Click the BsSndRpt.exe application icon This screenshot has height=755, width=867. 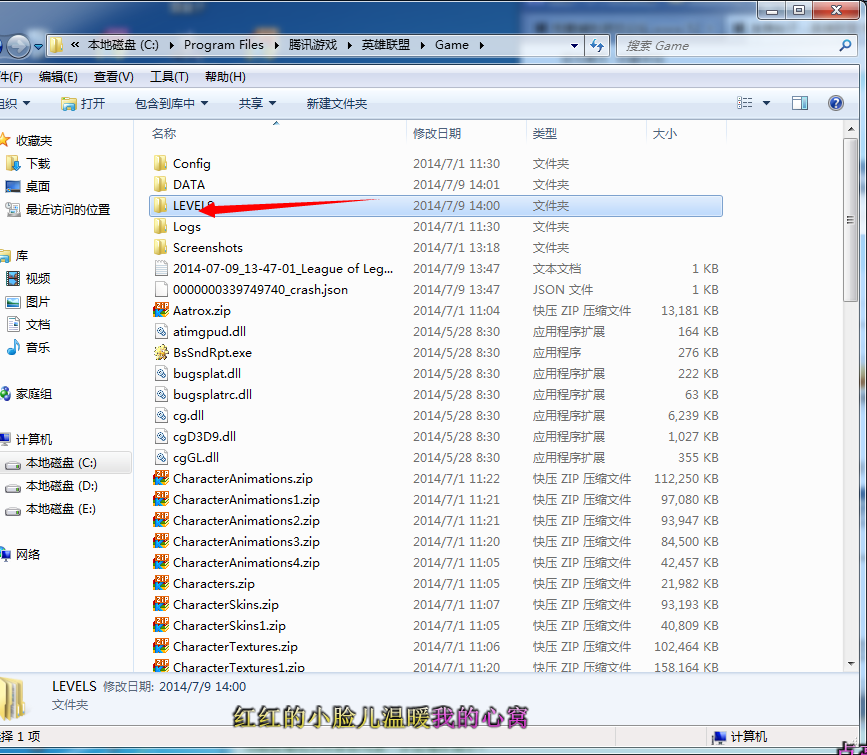pyautogui.click(x=161, y=352)
